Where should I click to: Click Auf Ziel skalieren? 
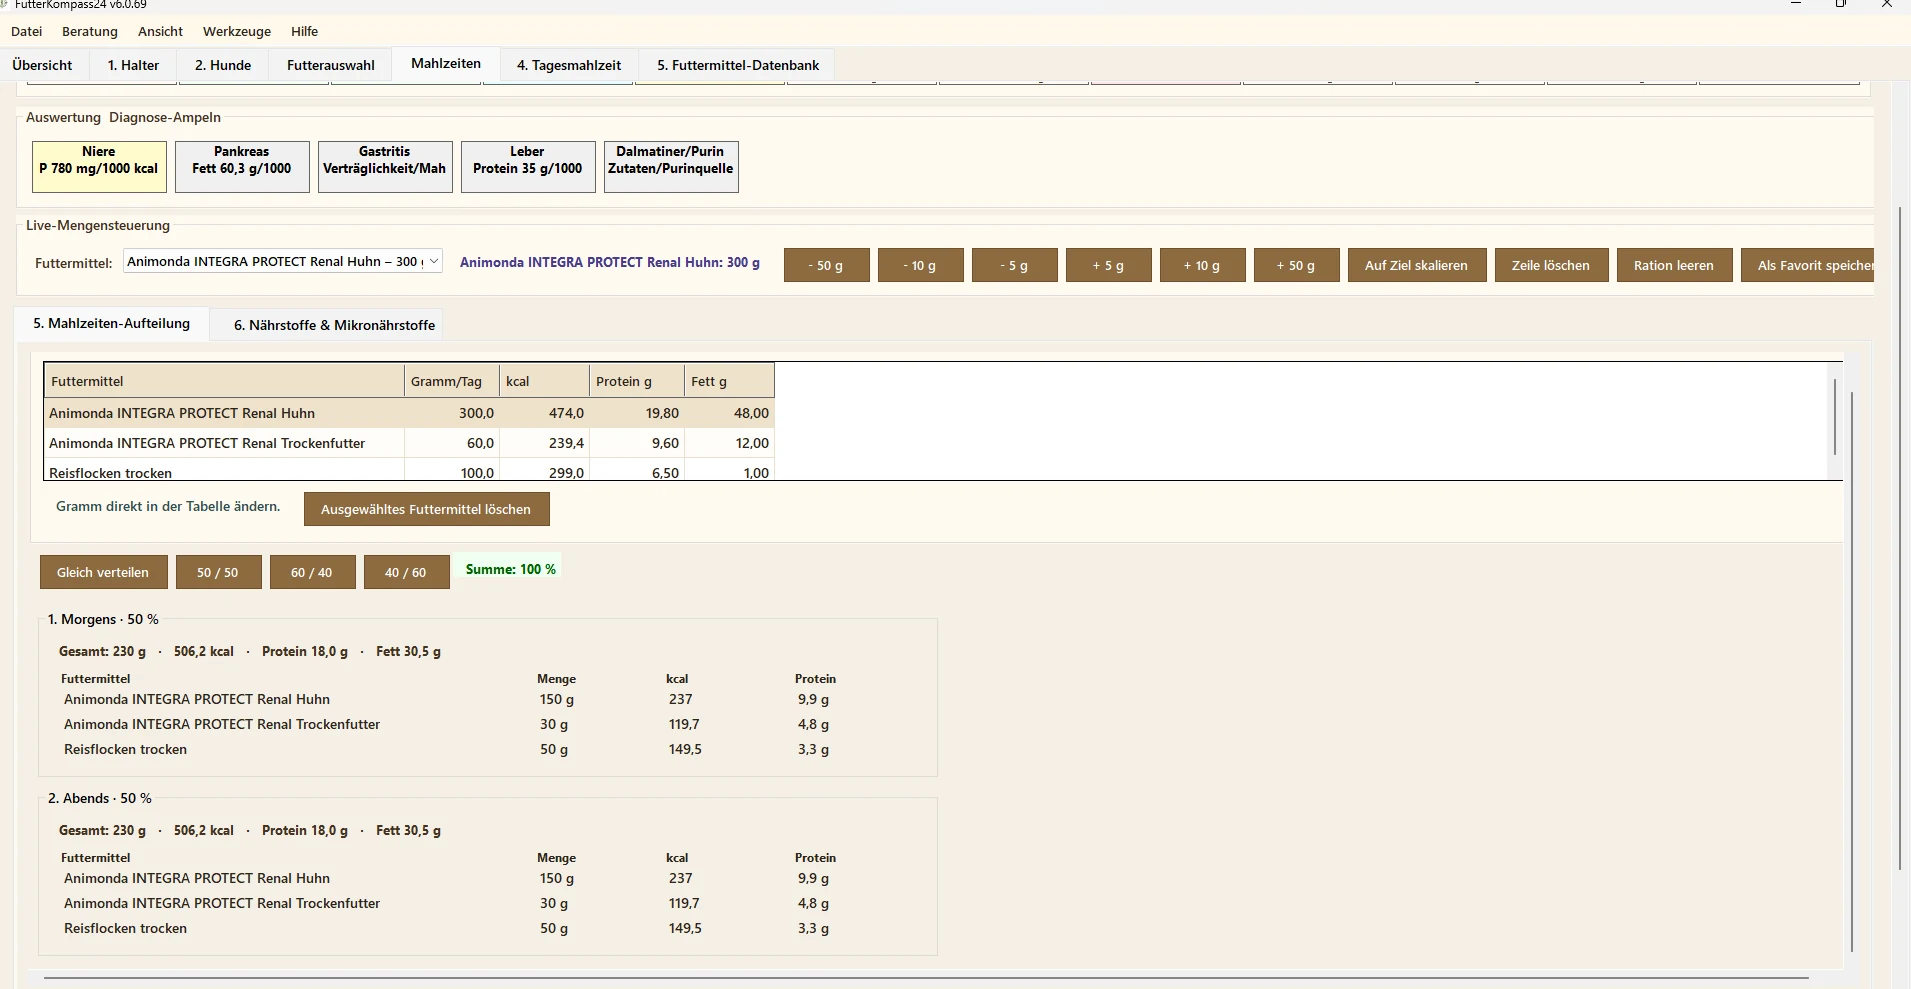(1417, 266)
